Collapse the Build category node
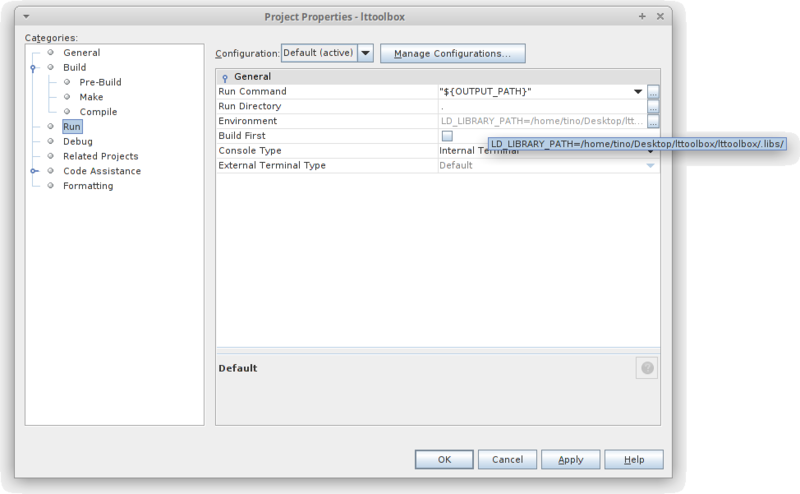This screenshot has width=800, height=494. pyautogui.click(x=33, y=68)
